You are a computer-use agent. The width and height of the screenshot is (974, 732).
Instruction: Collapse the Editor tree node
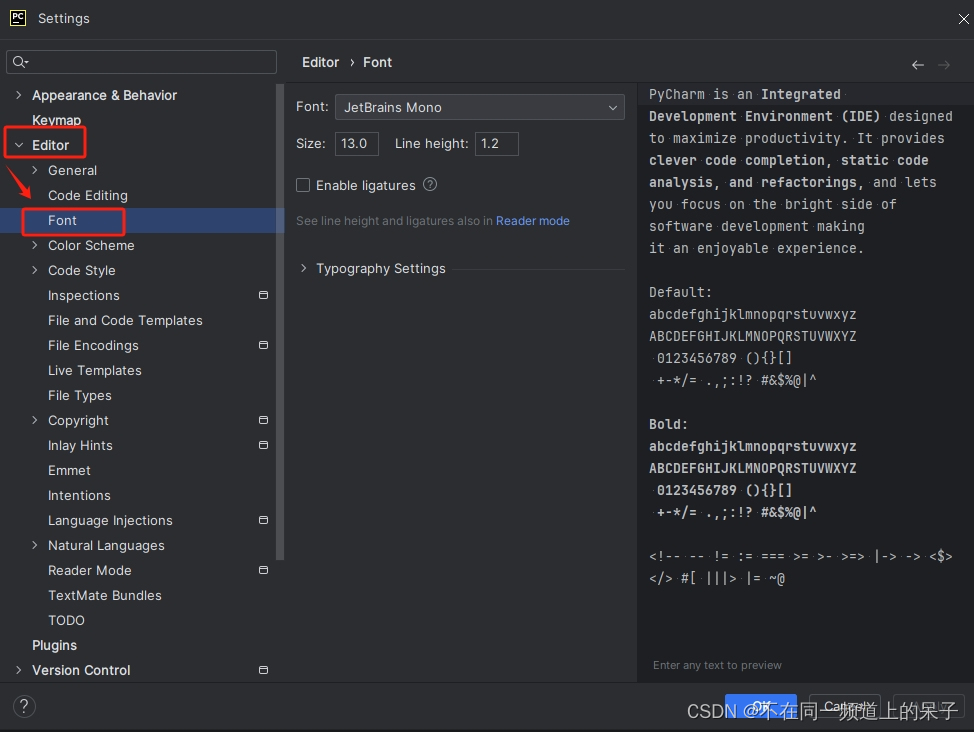click(19, 145)
